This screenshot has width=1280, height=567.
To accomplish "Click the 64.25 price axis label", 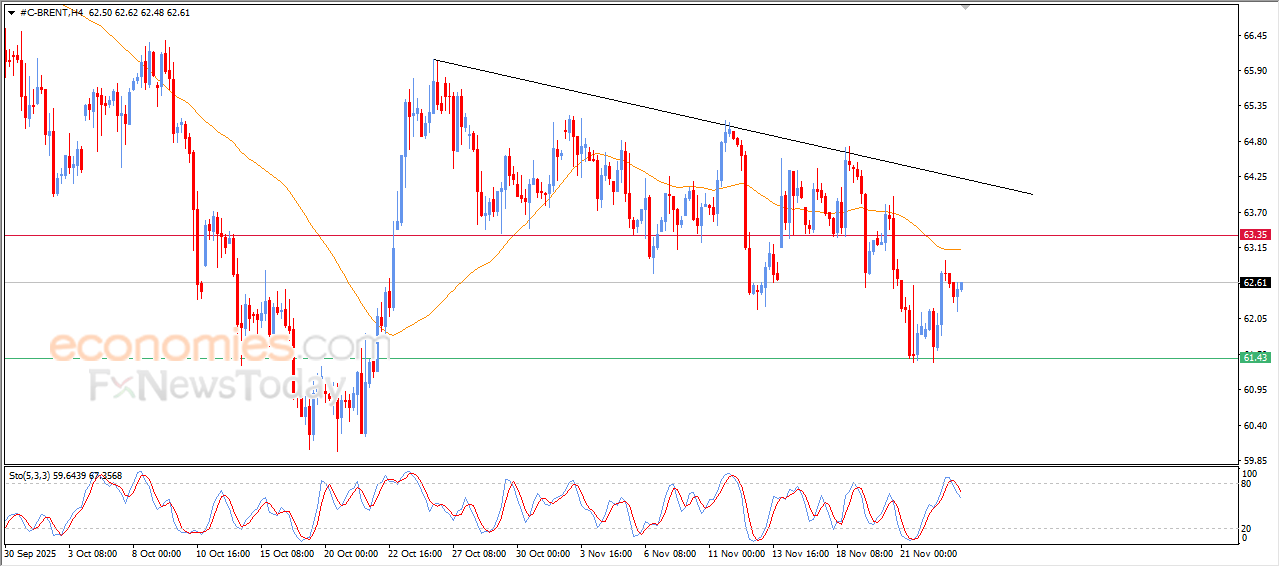I will 1255,177.
